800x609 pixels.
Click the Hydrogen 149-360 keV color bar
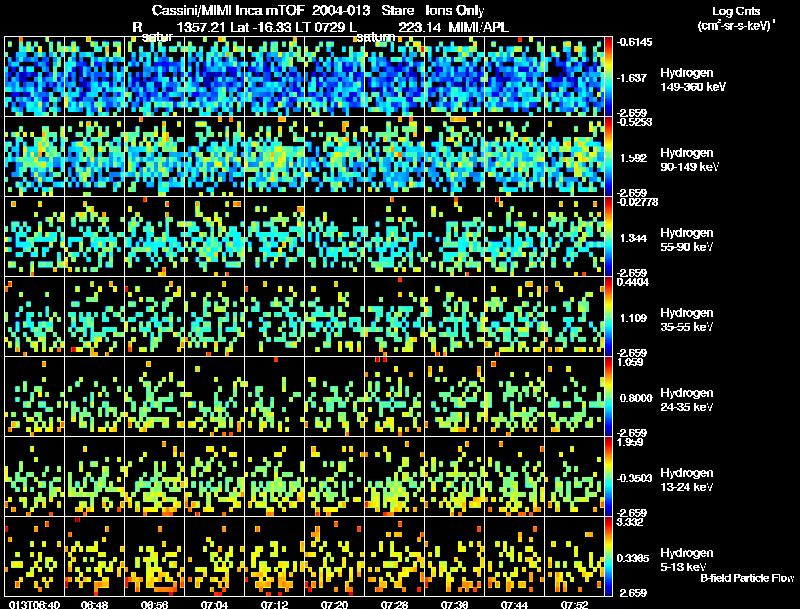(x=608, y=77)
